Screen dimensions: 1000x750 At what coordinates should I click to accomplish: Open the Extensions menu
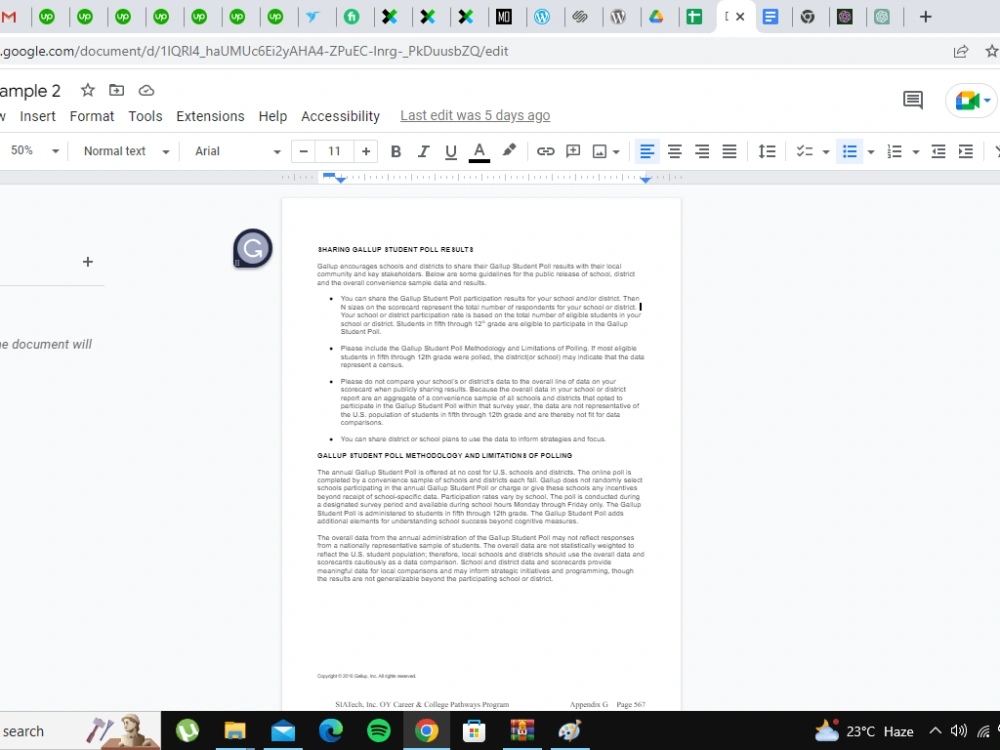[x=210, y=116]
